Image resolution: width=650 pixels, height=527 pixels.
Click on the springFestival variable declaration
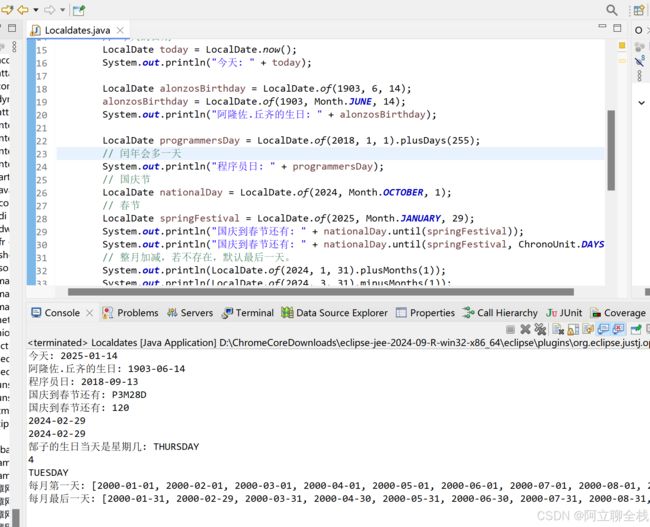click(199, 219)
